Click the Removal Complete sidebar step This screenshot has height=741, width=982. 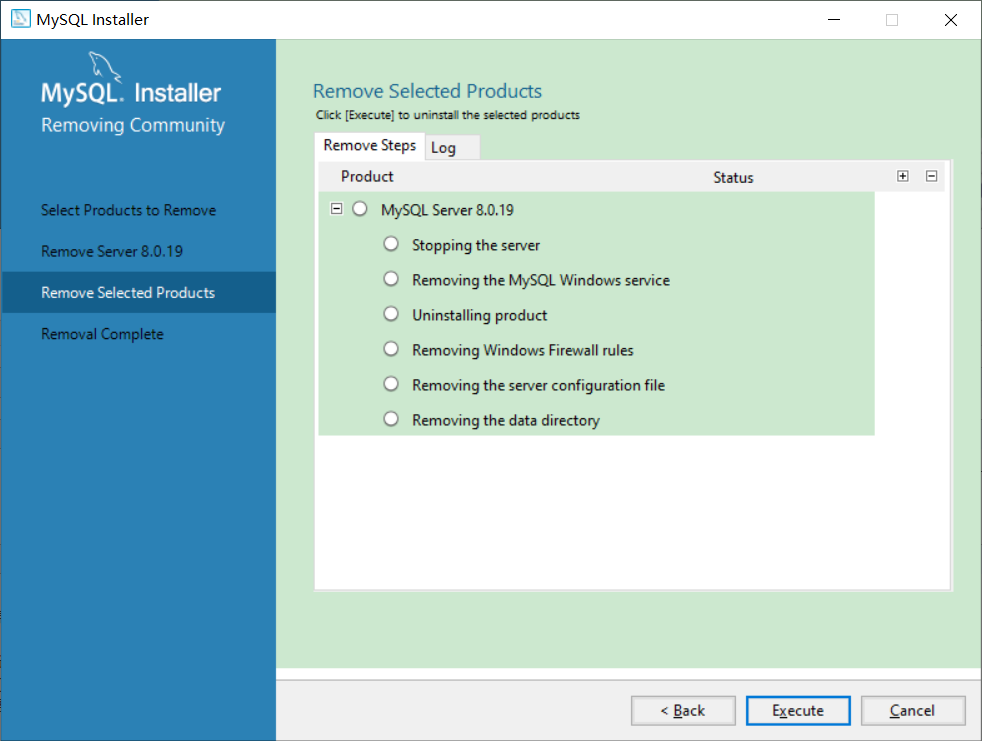click(102, 334)
